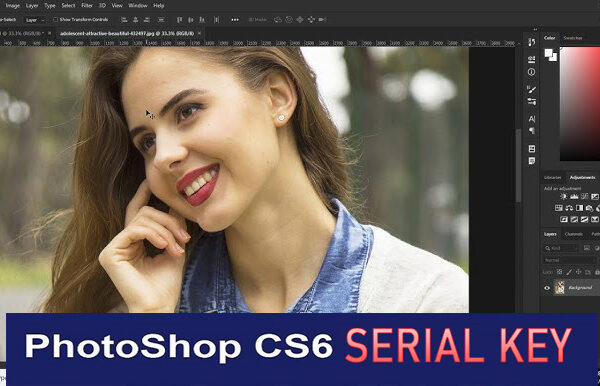Switch to the Libraries tab

click(553, 178)
